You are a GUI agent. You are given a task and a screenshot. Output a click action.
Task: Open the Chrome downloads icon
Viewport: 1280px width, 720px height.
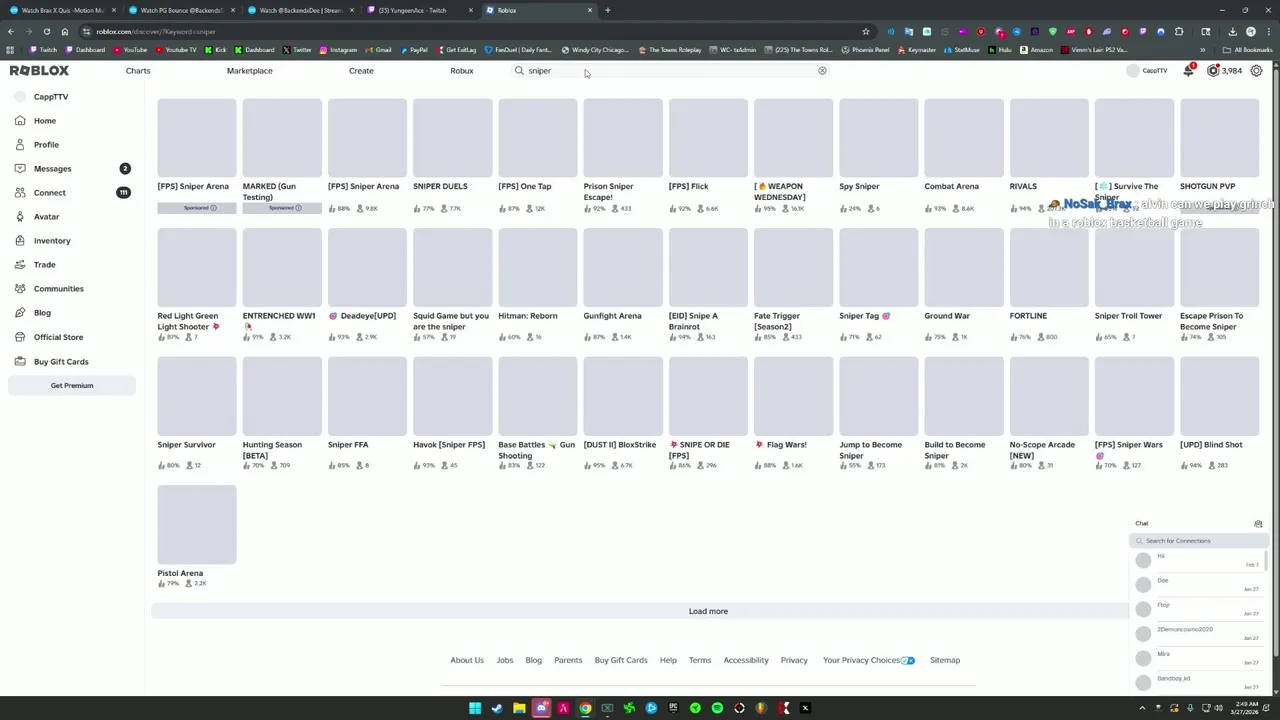pos(1232,31)
